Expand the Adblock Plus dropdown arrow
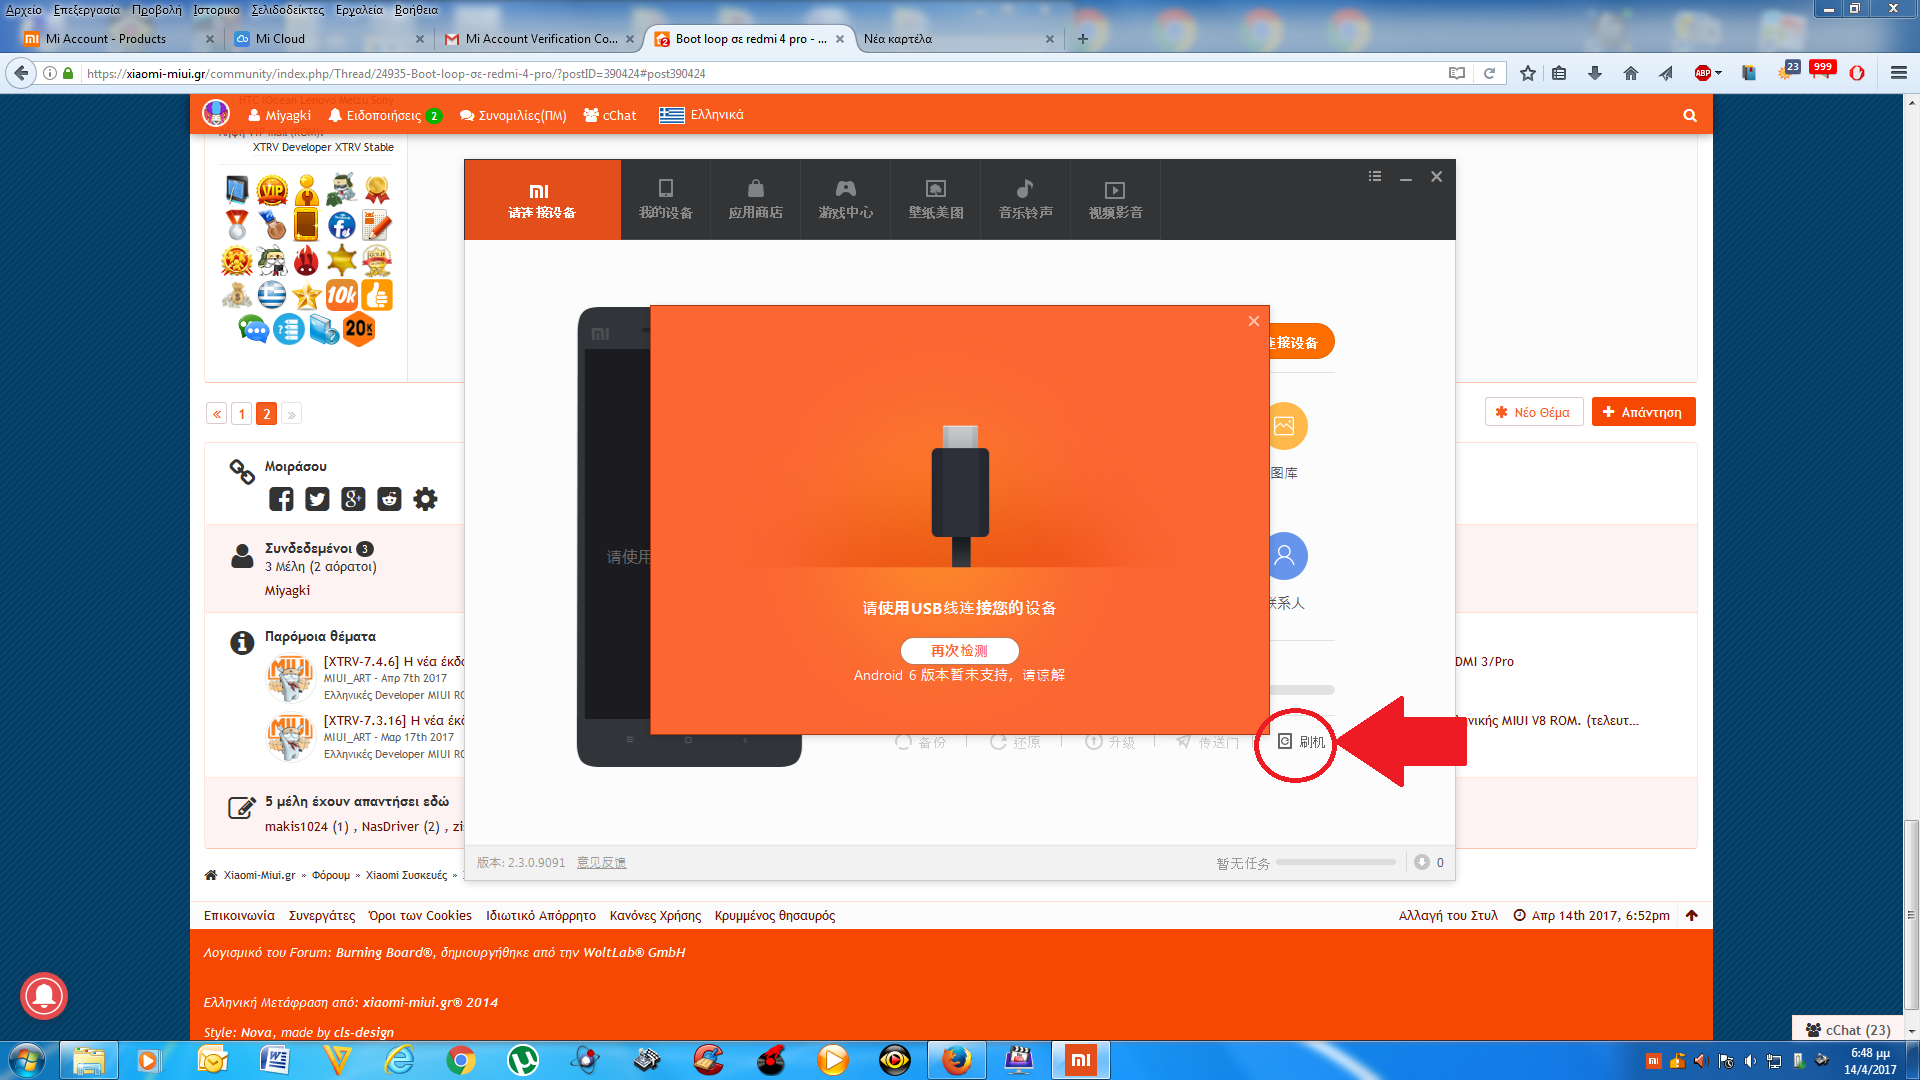This screenshot has height=1080, width=1920. [x=1718, y=73]
